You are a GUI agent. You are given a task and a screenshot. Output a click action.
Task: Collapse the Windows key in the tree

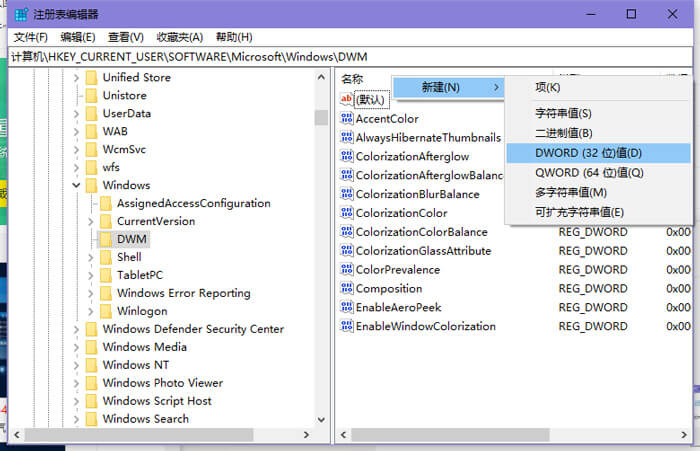pyautogui.click(x=77, y=185)
